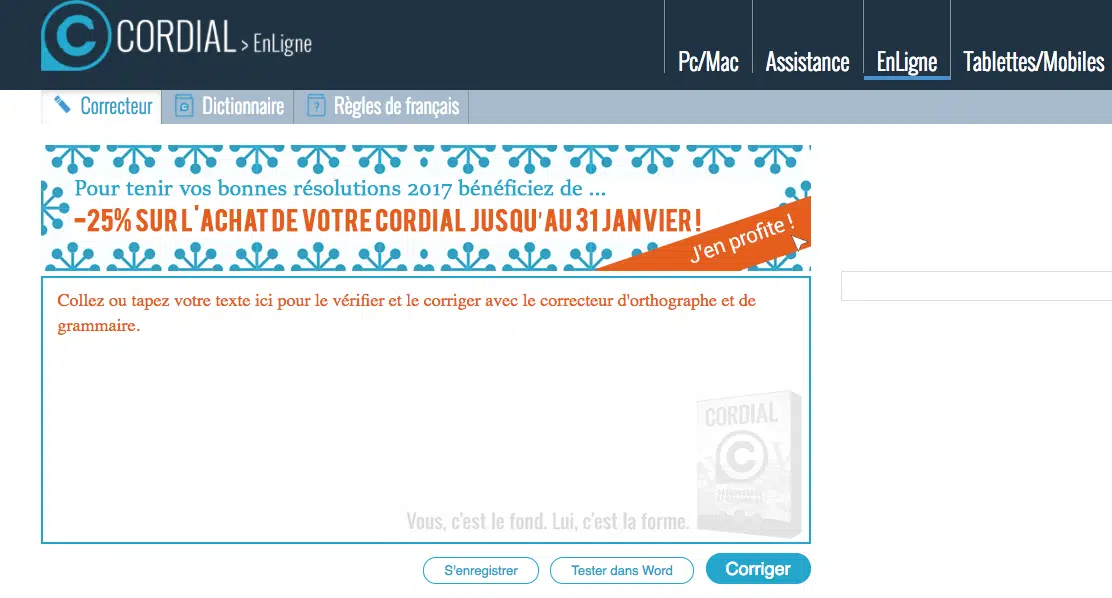Click the Corriger button
Viewport: 1112px width, 598px height.
point(758,569)
